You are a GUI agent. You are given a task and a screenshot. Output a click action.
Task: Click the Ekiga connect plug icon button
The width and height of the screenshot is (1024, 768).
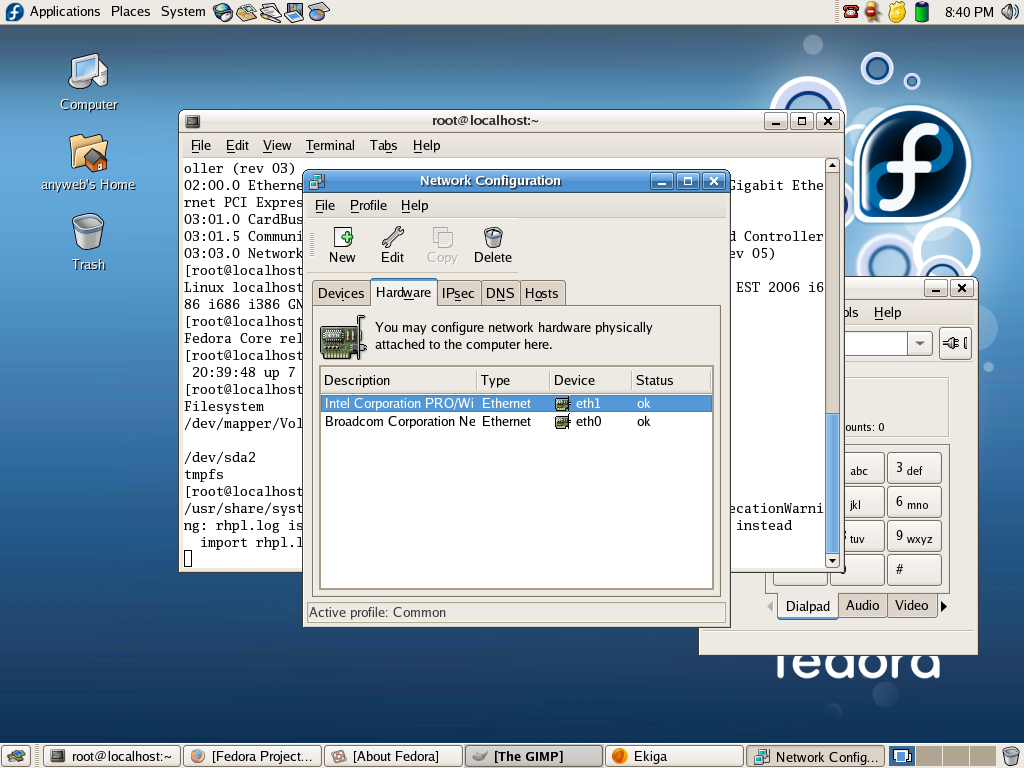955,344
